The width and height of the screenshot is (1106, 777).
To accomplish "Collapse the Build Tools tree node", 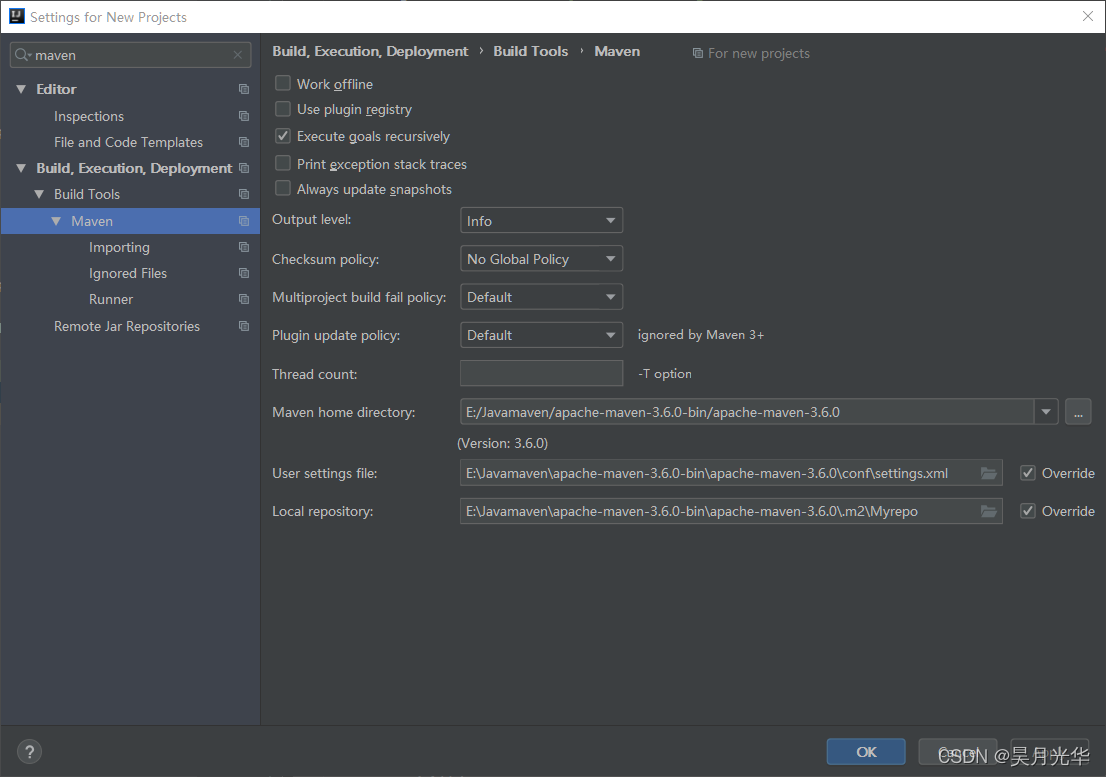I will [39, 194].
